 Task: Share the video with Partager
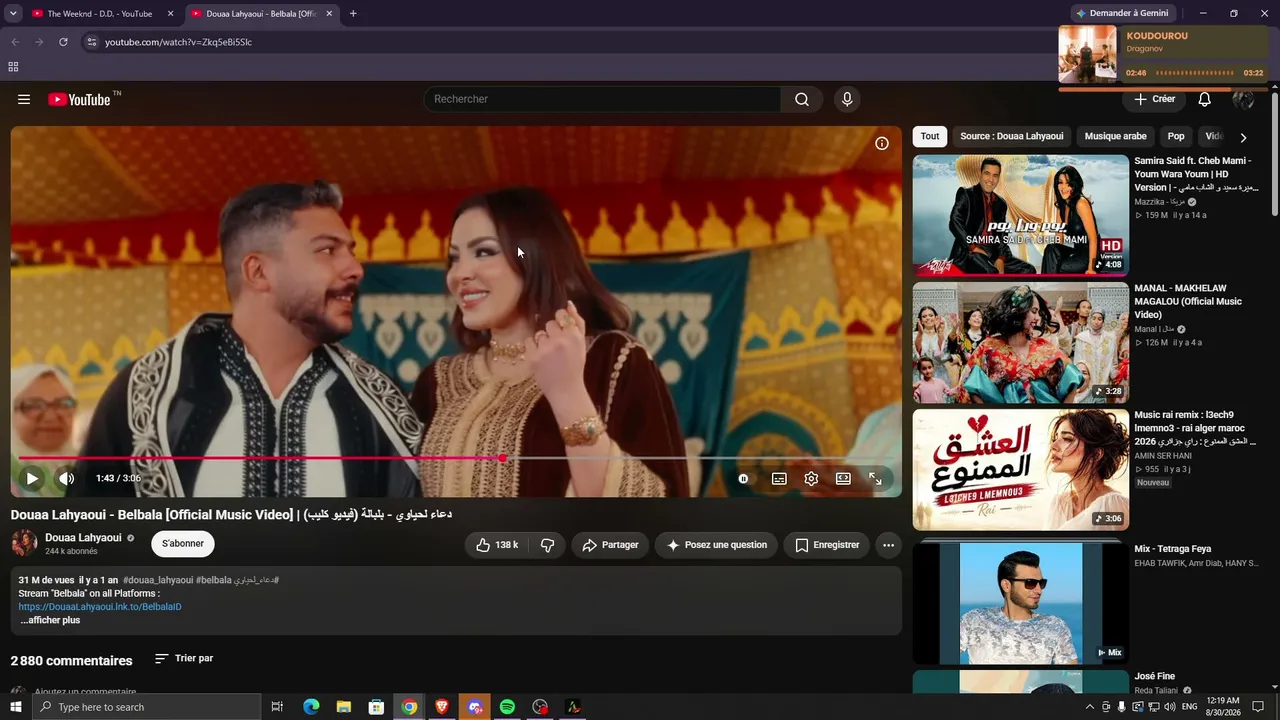click(610, 545)
